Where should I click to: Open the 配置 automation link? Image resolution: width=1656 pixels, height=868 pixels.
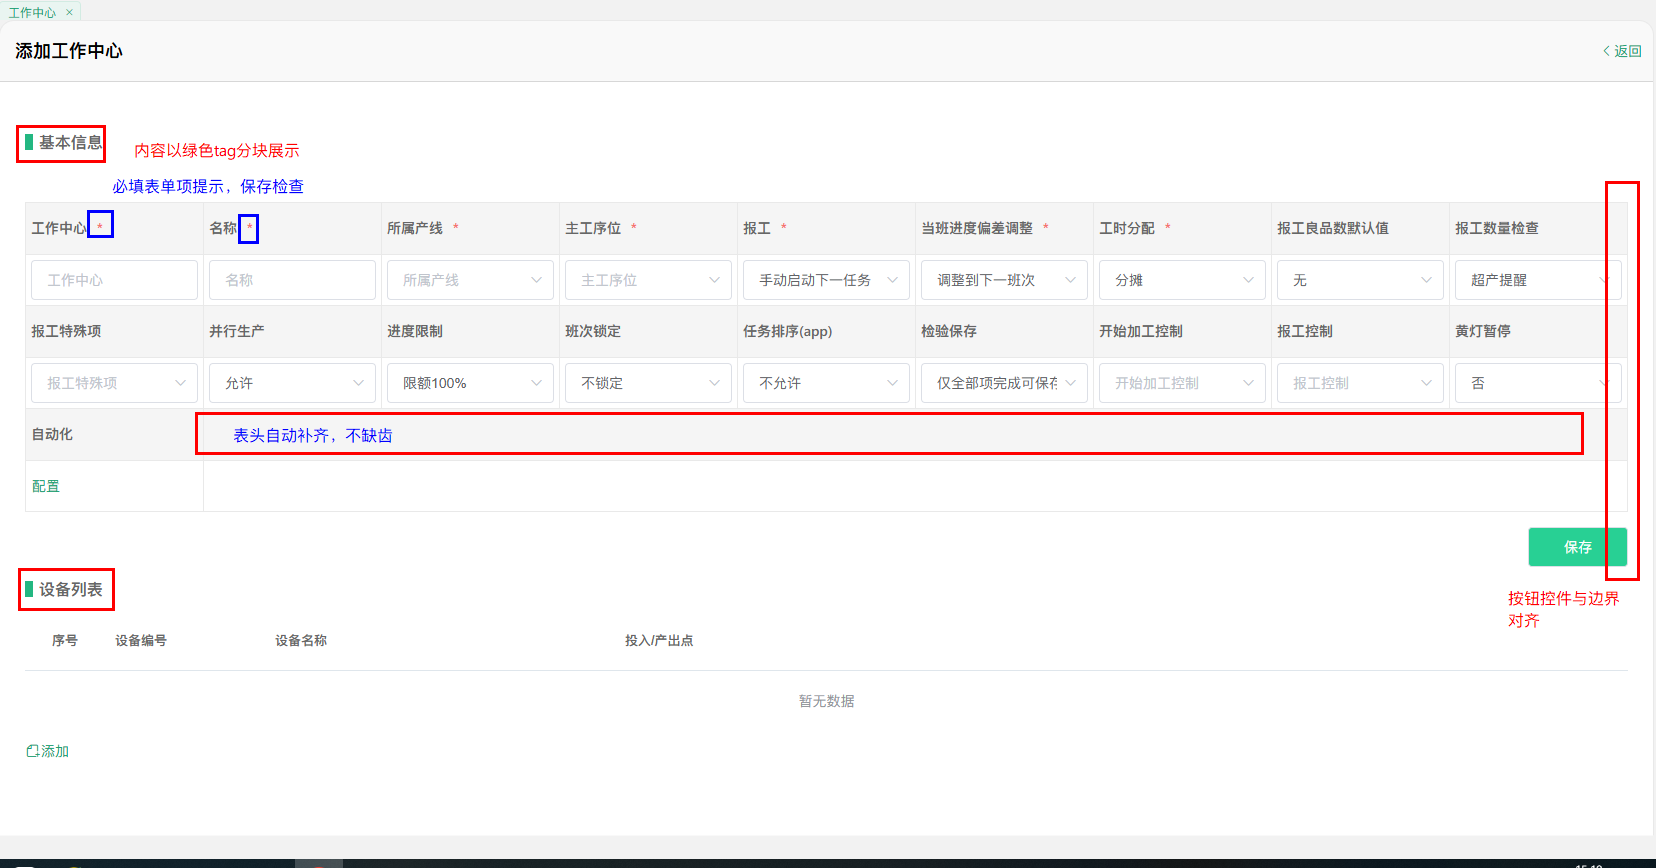click(46, 486)
